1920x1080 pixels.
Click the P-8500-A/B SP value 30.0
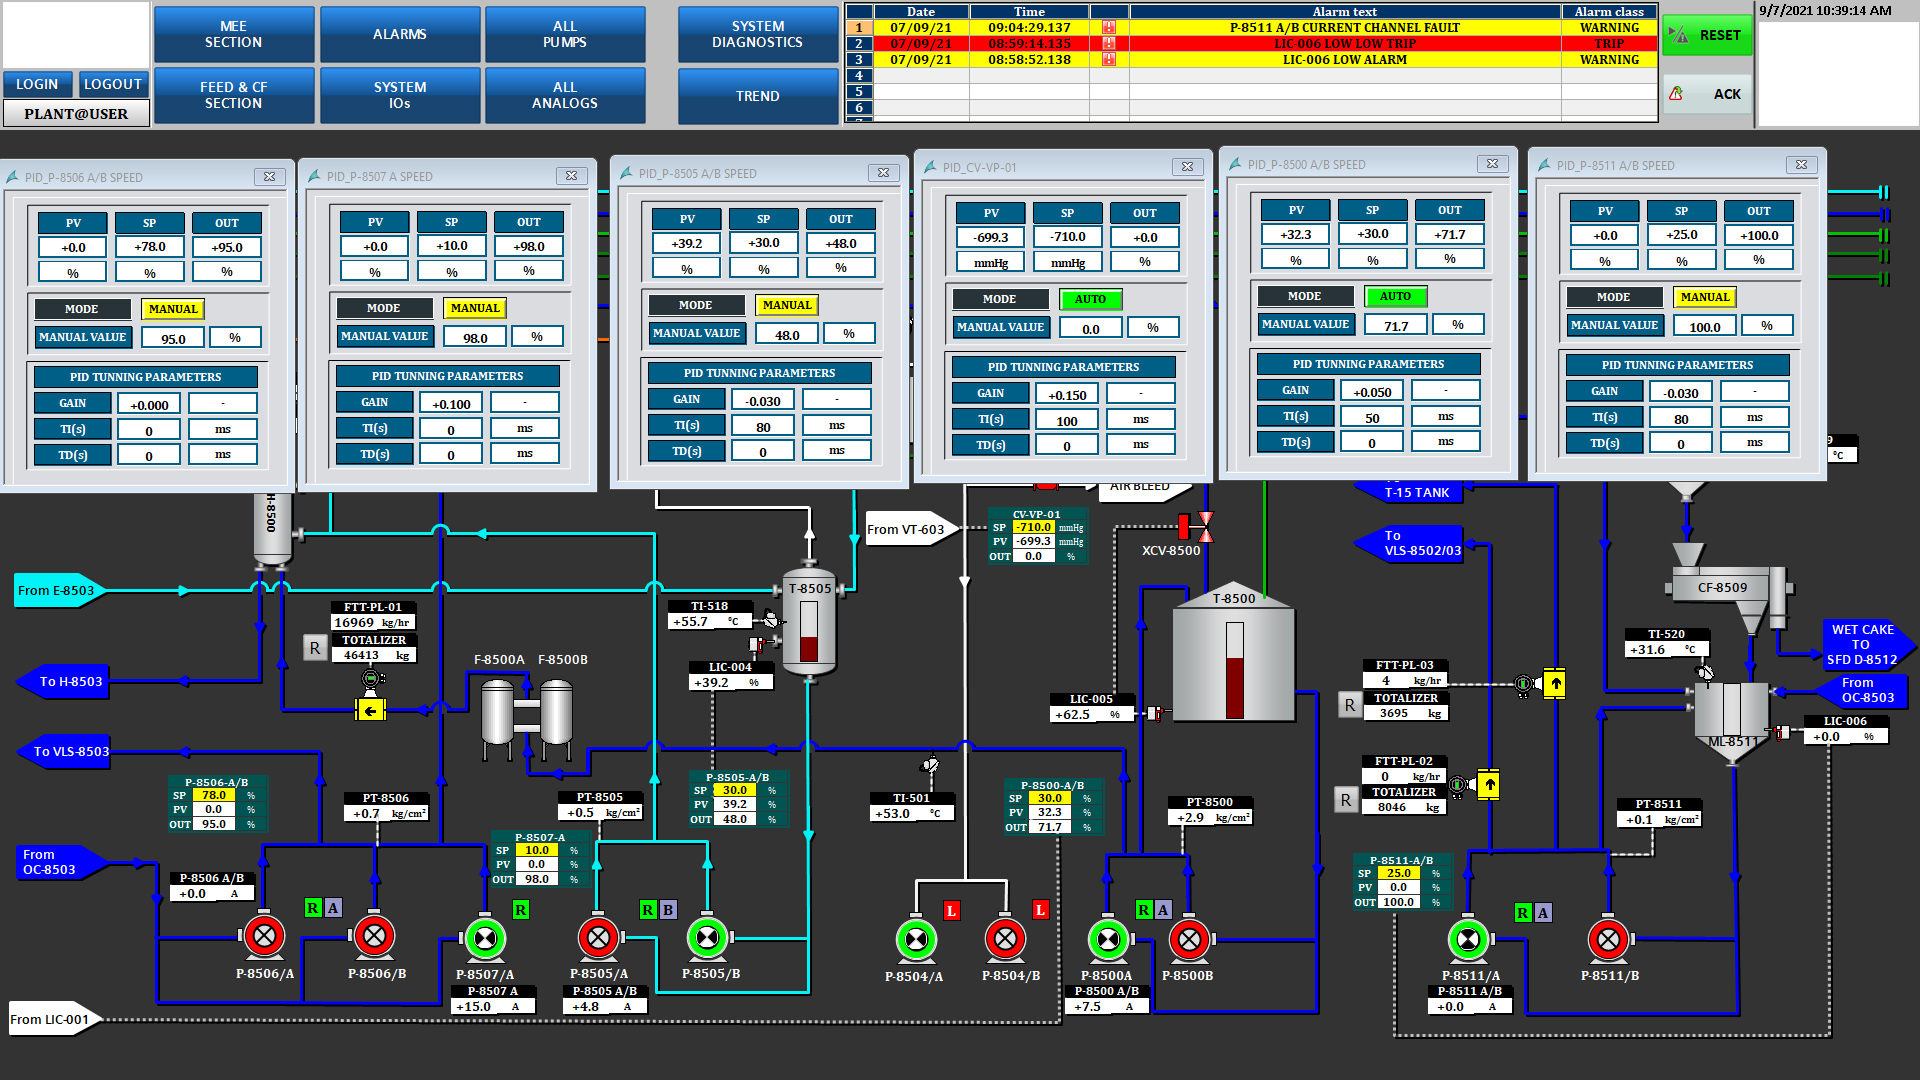(1050, 798)
